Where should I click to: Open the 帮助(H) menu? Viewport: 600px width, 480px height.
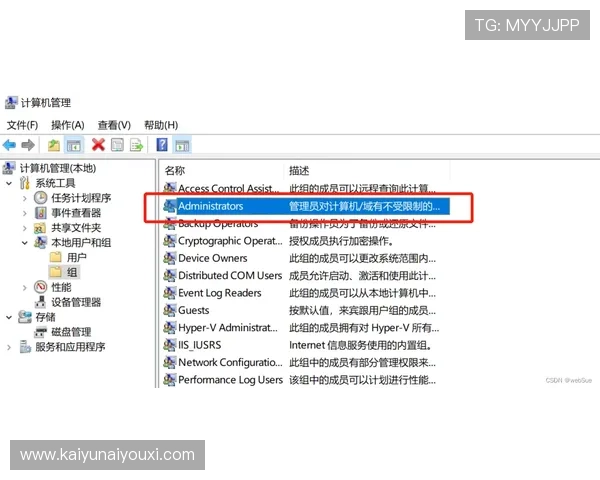(161, 125)
